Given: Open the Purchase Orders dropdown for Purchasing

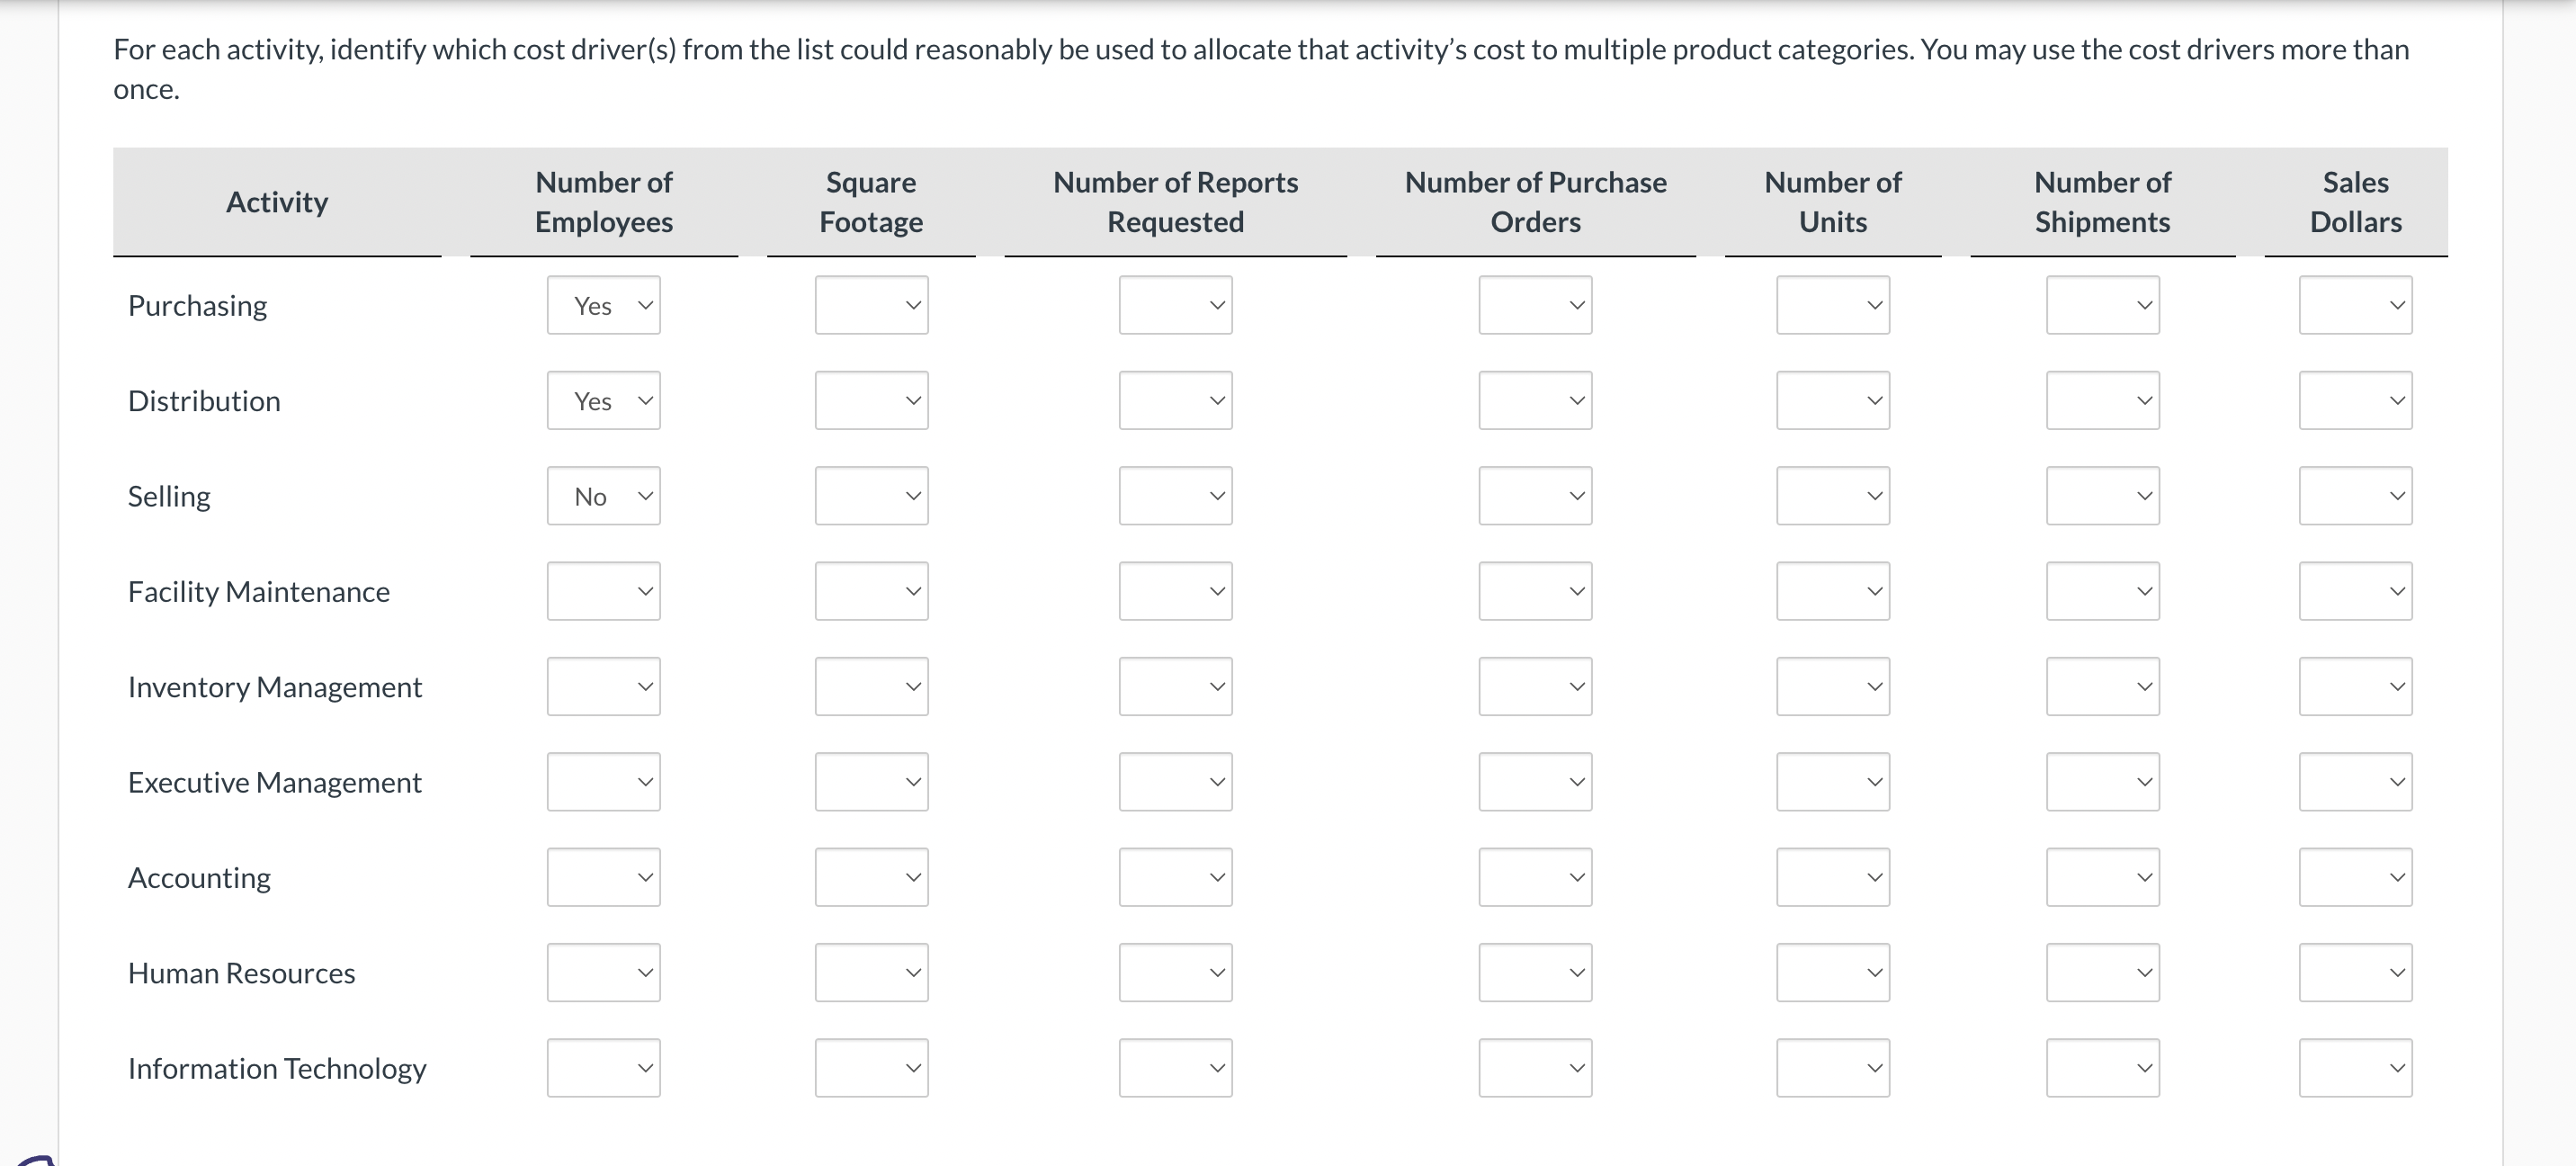Looking at the screenshot, I should (1534, 305).
